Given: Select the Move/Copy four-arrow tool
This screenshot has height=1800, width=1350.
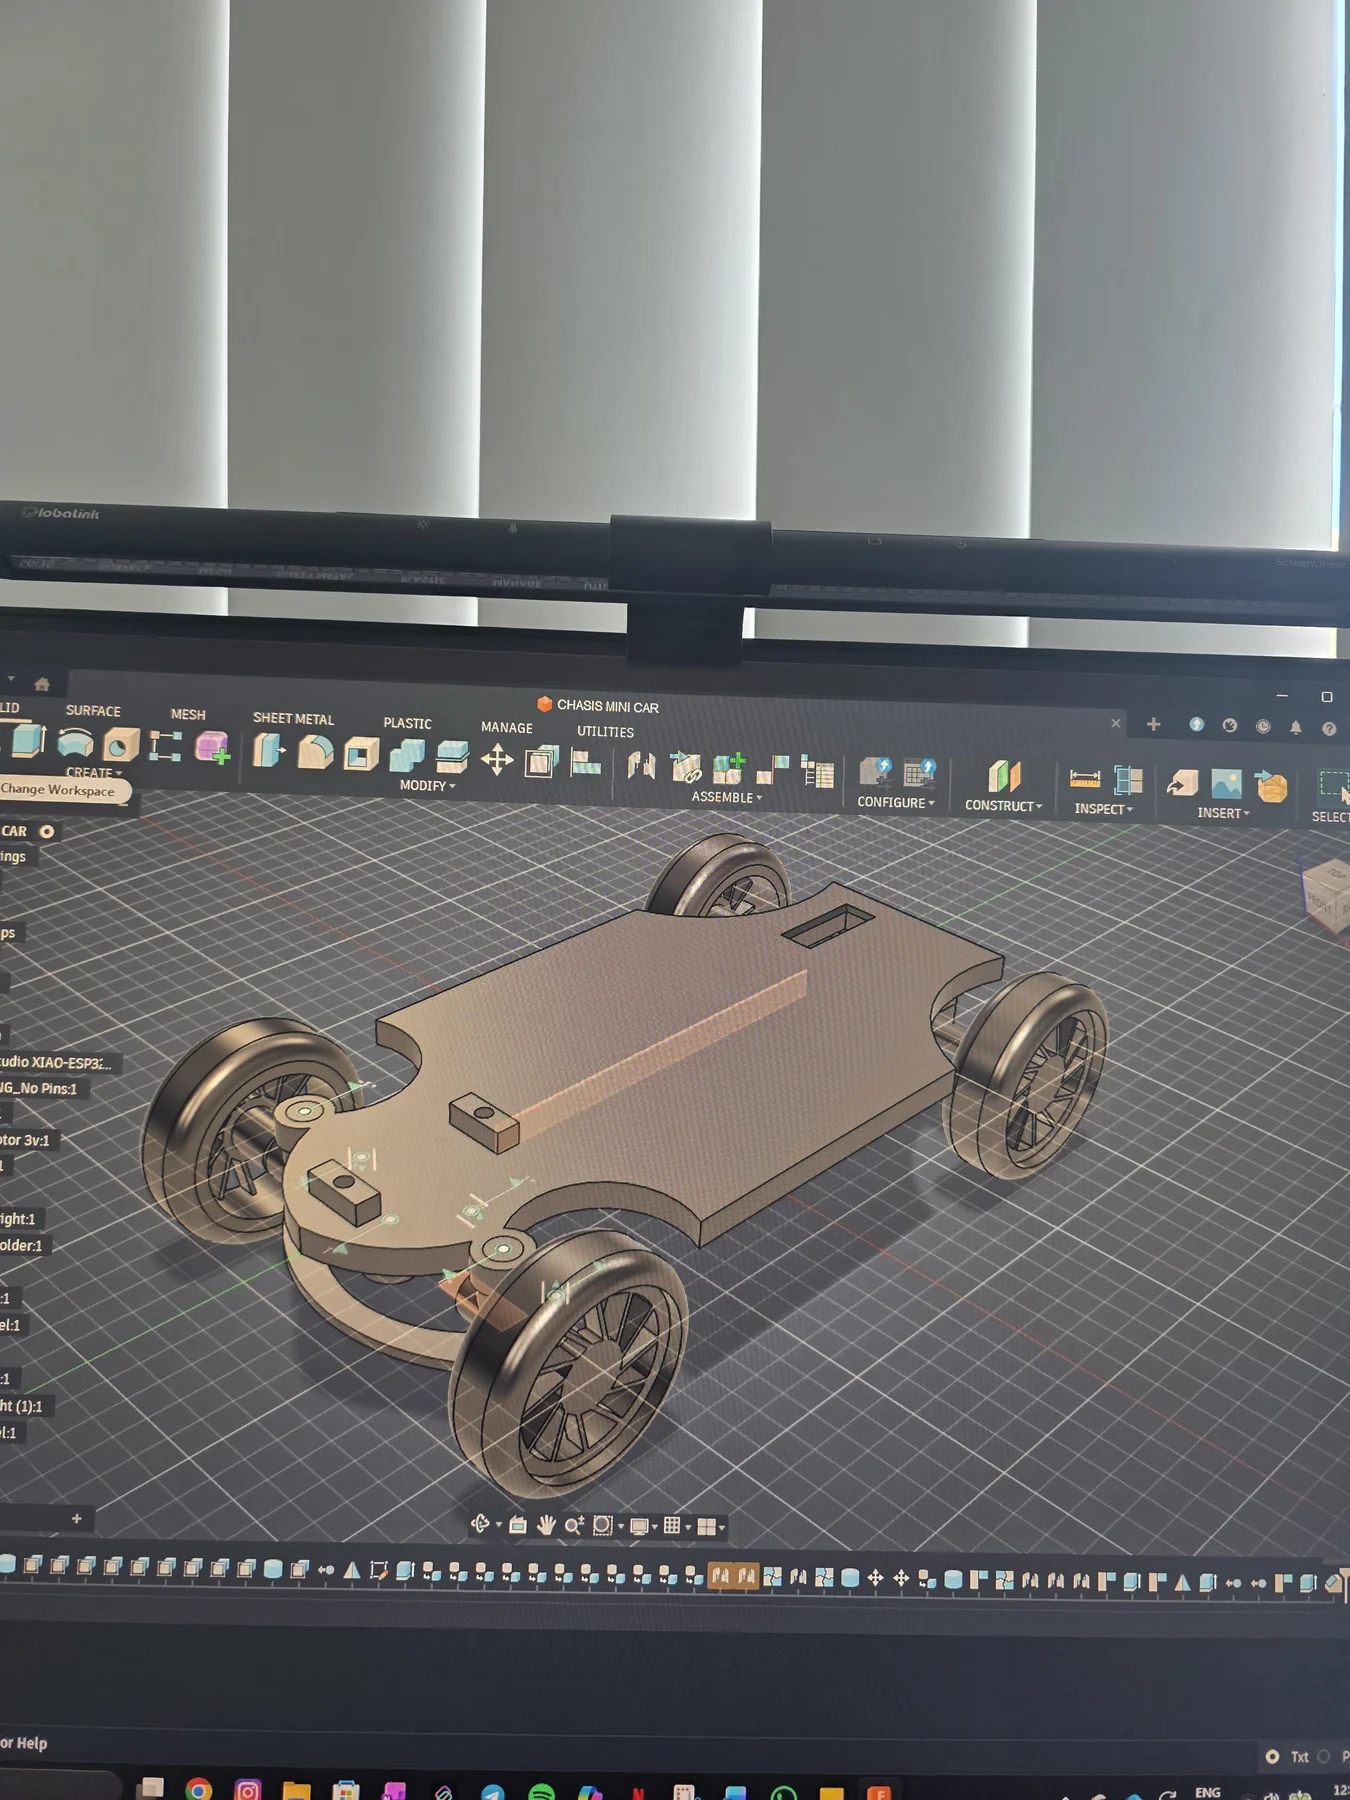Looking at the screenshot, I should 497,760.
